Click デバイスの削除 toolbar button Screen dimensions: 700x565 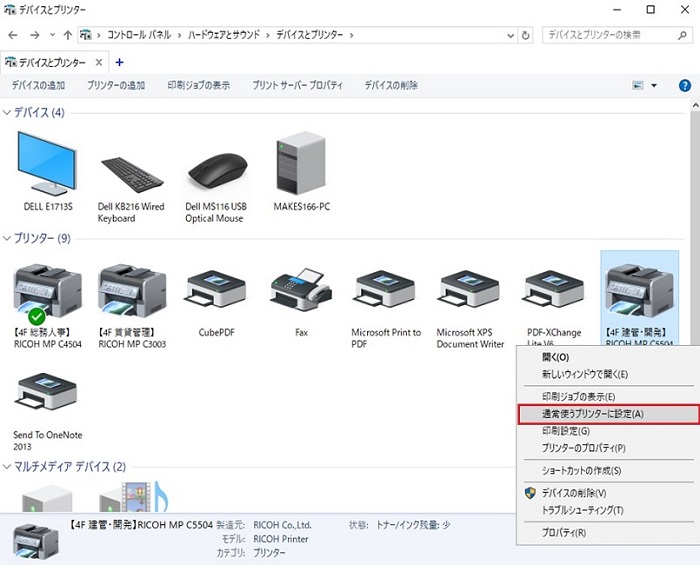coord(392,85)
